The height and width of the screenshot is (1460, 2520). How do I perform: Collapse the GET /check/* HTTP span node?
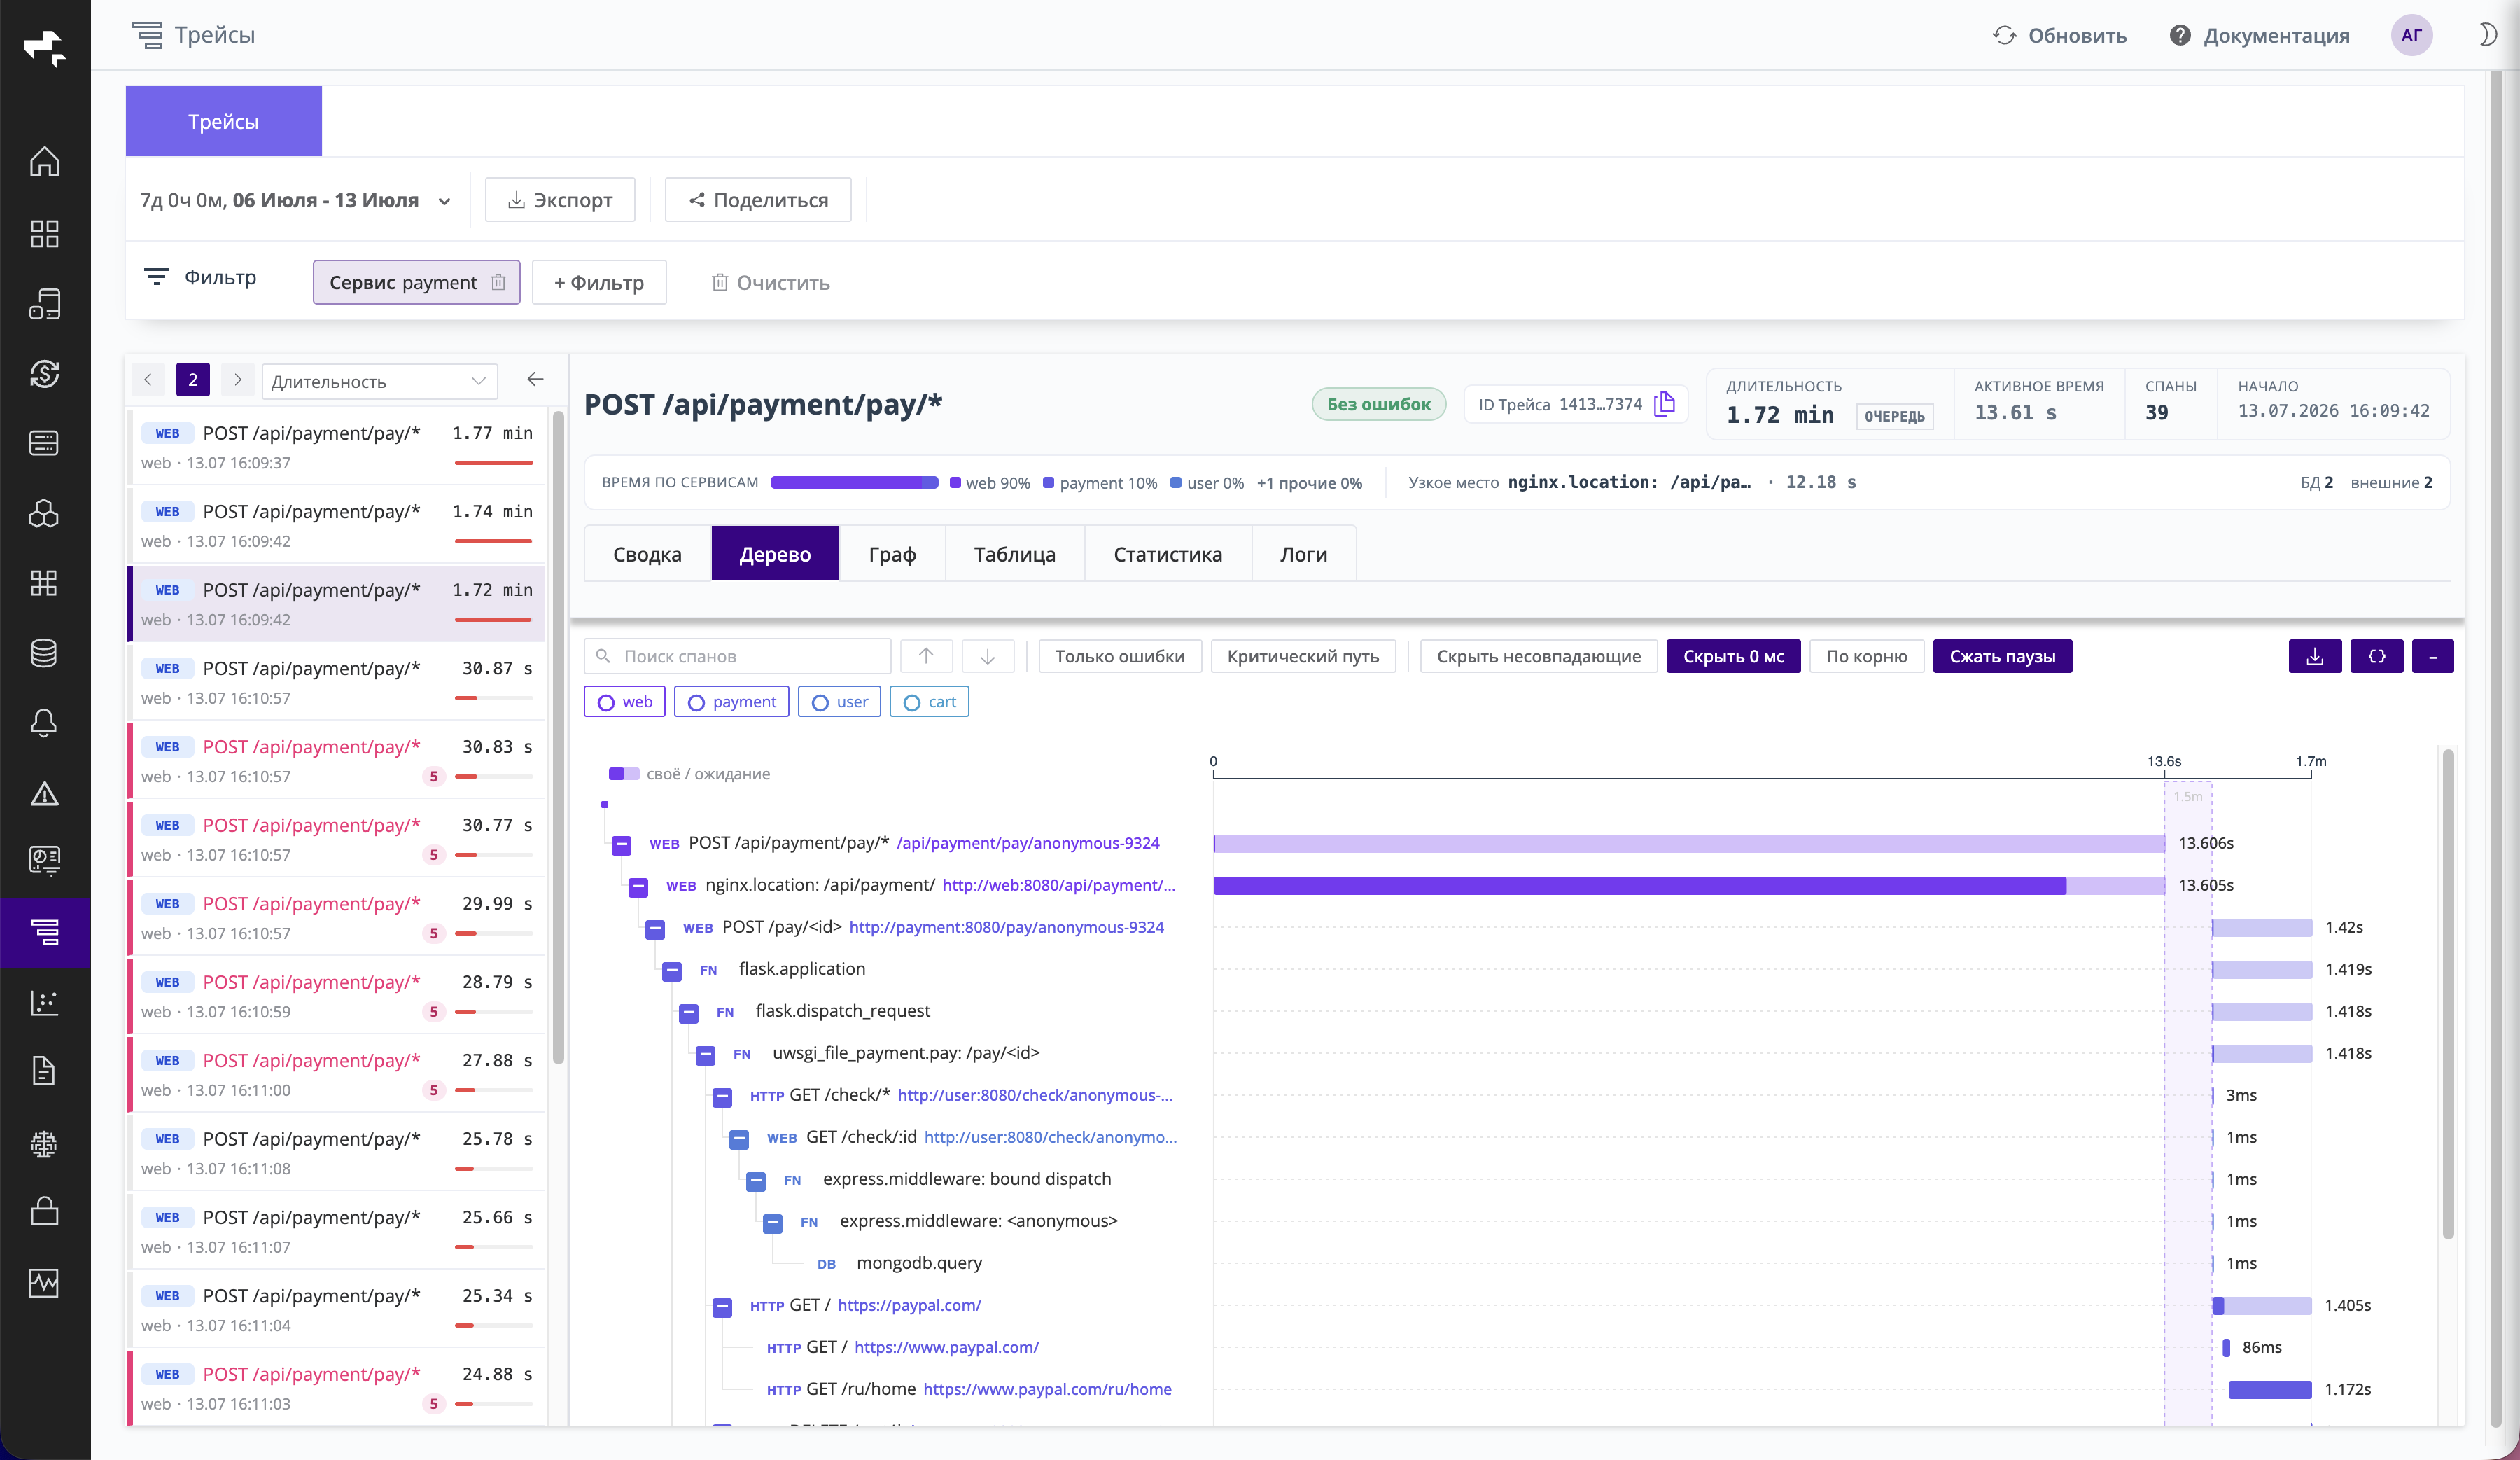point(722,1097)
